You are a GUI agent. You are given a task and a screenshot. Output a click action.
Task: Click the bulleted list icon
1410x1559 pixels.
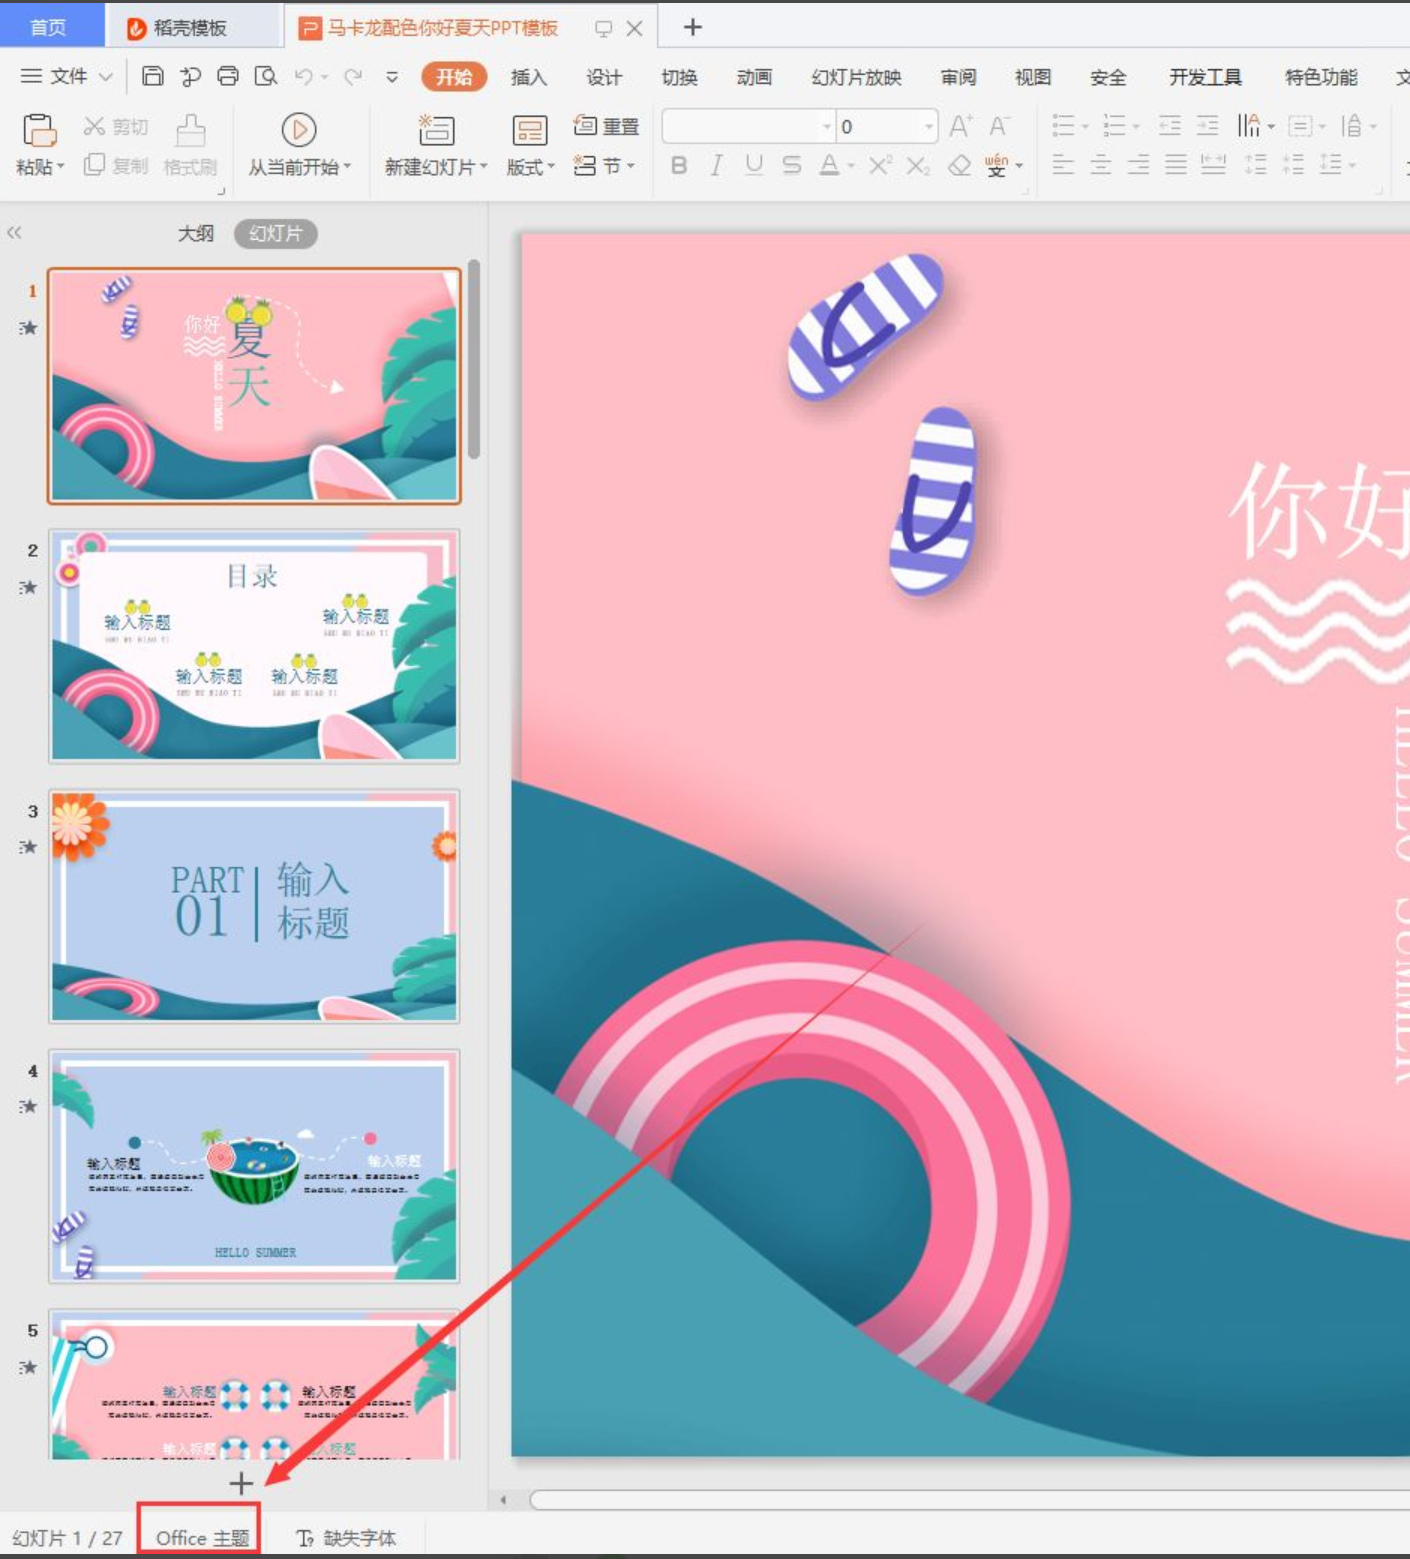point(1063,126)
